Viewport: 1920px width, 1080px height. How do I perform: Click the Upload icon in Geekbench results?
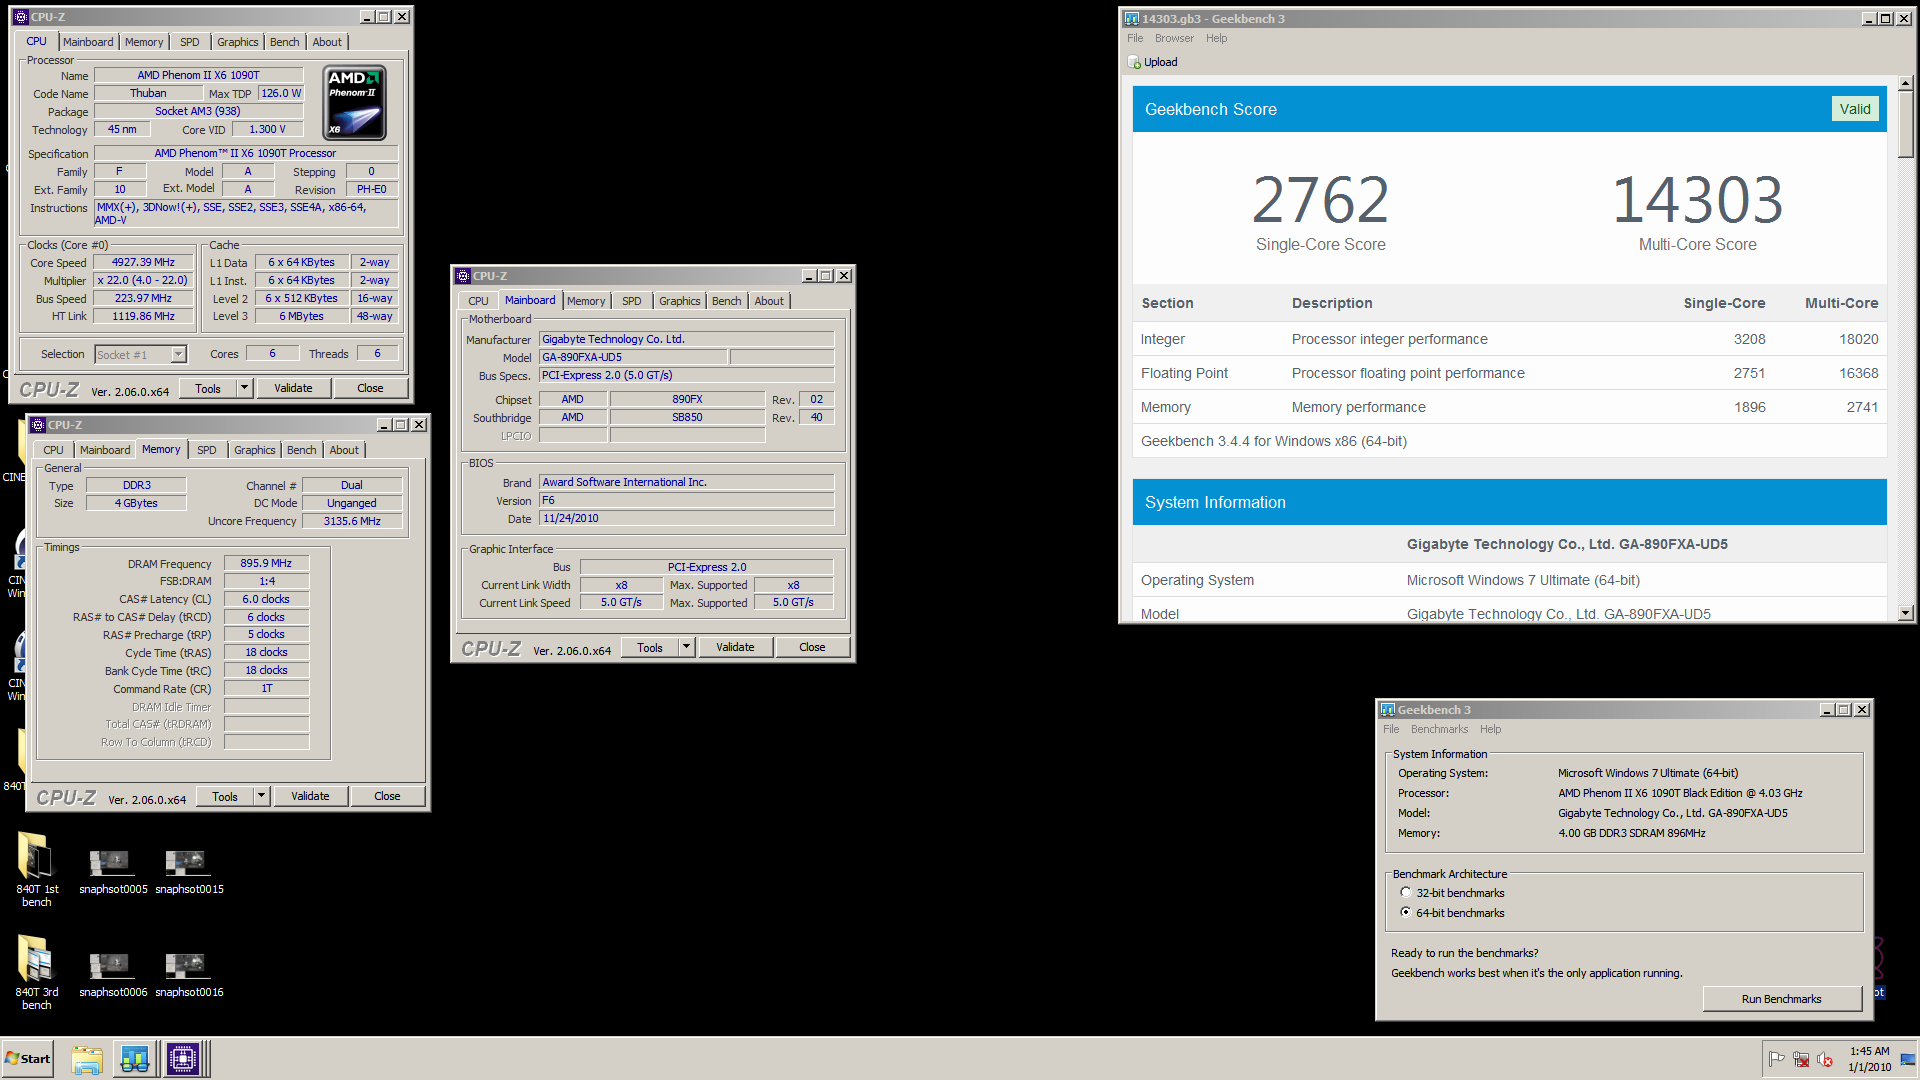click(1134, 62)
